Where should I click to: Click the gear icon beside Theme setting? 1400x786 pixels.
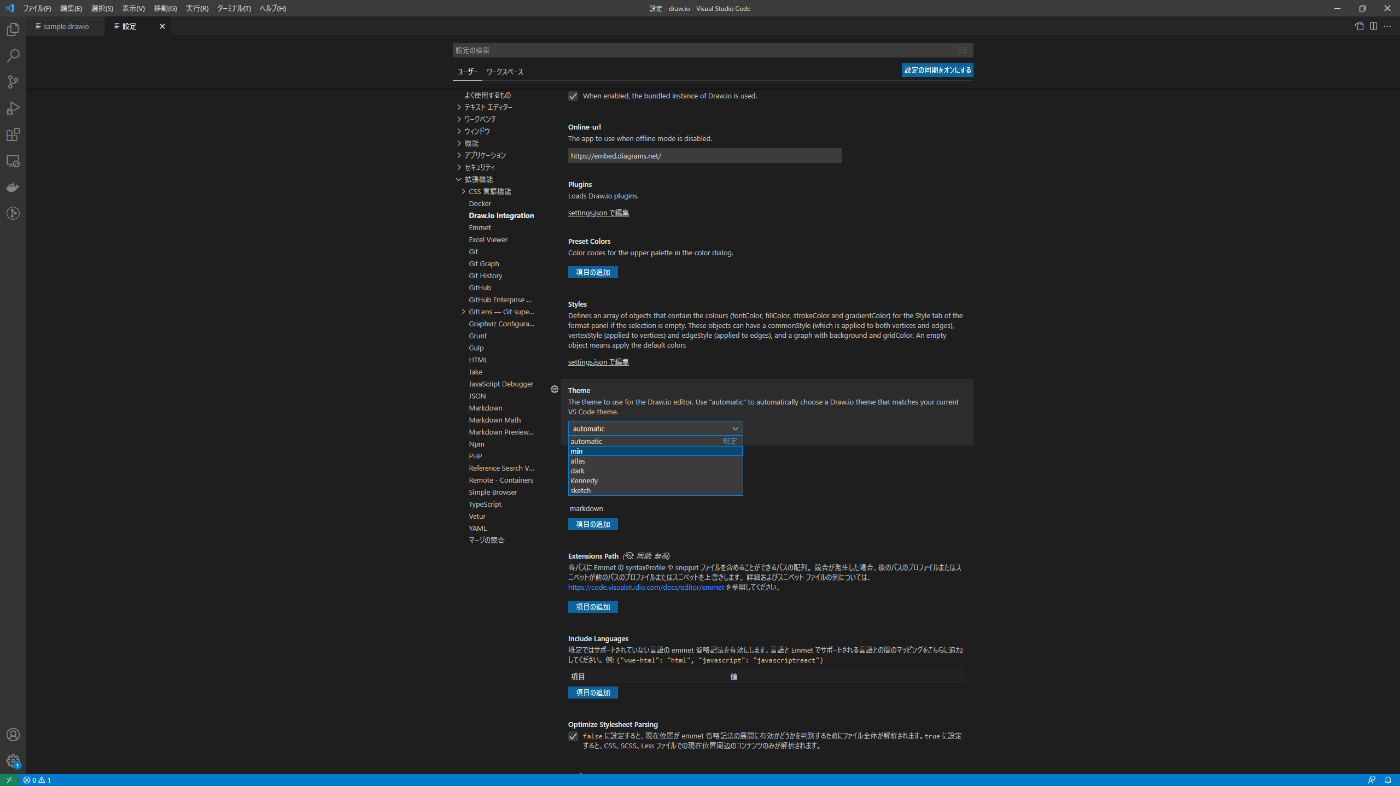click(555, 389)
